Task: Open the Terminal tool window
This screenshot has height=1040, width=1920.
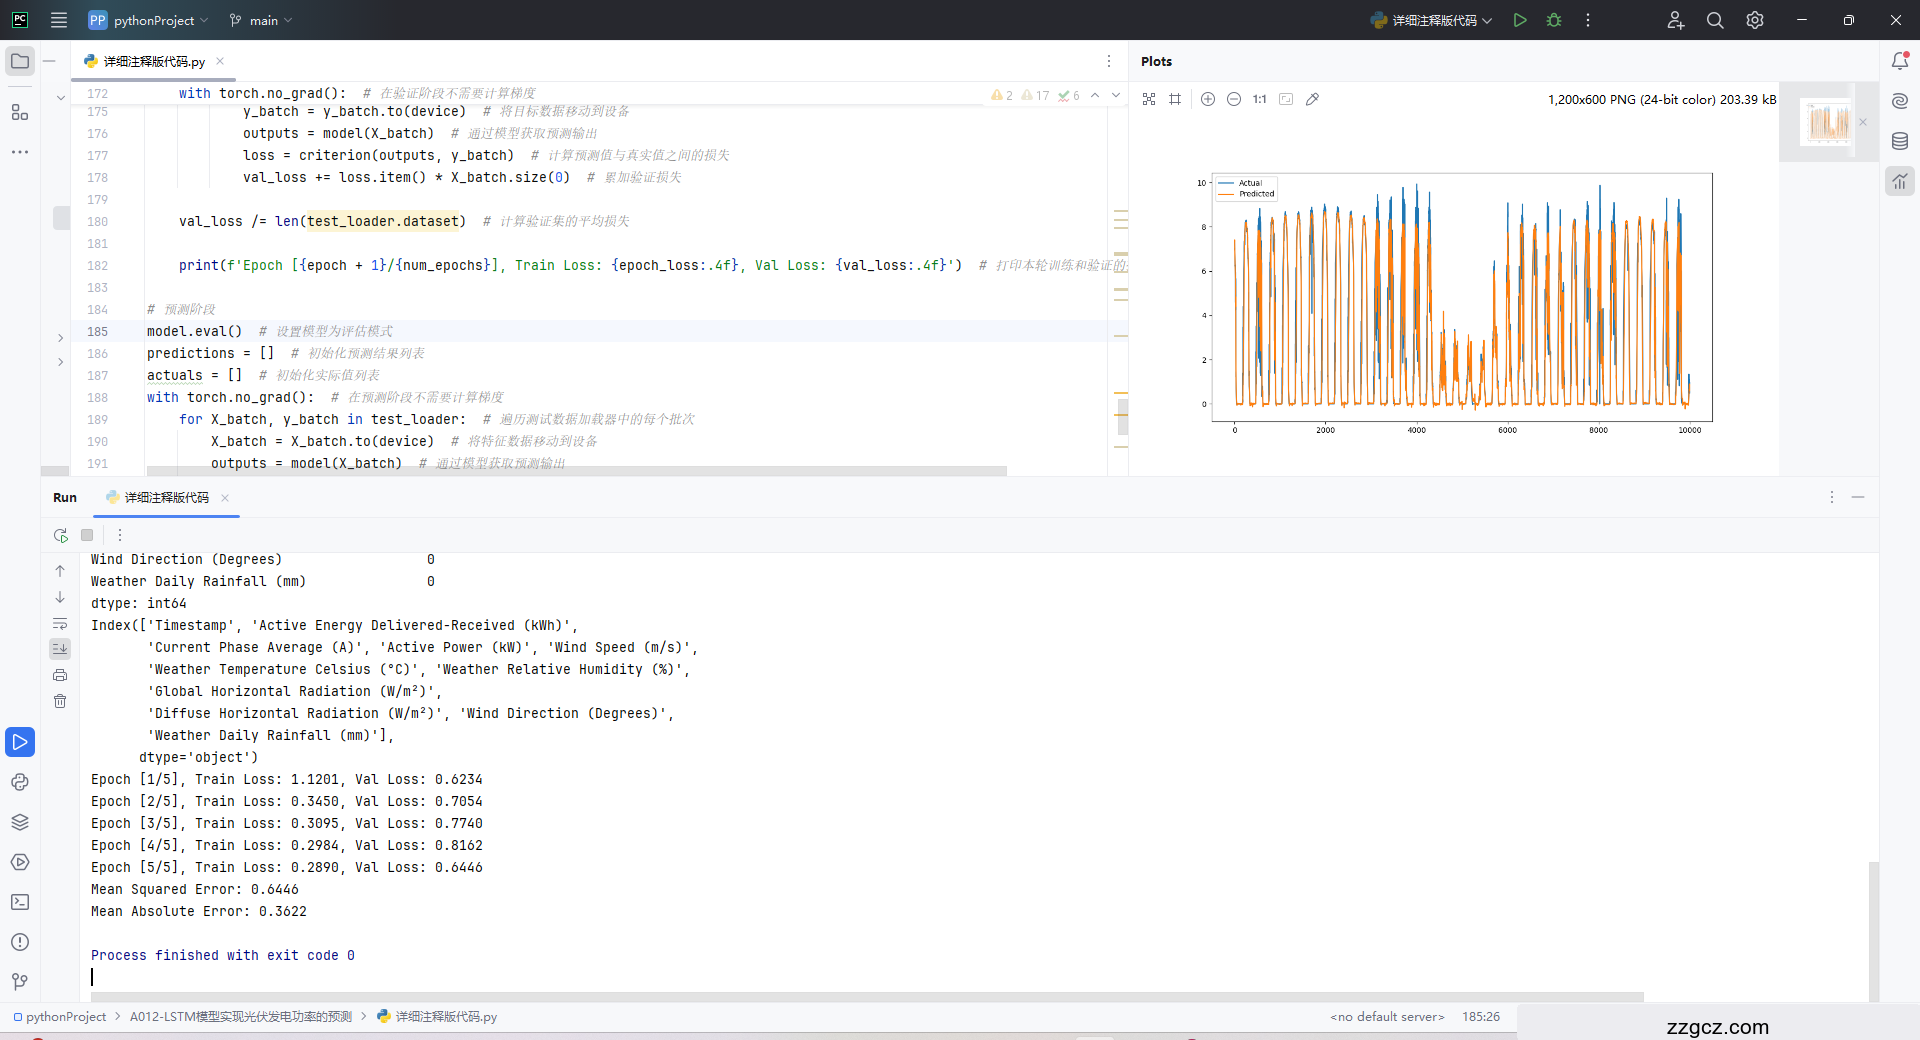Action: (x=20, y=902)
